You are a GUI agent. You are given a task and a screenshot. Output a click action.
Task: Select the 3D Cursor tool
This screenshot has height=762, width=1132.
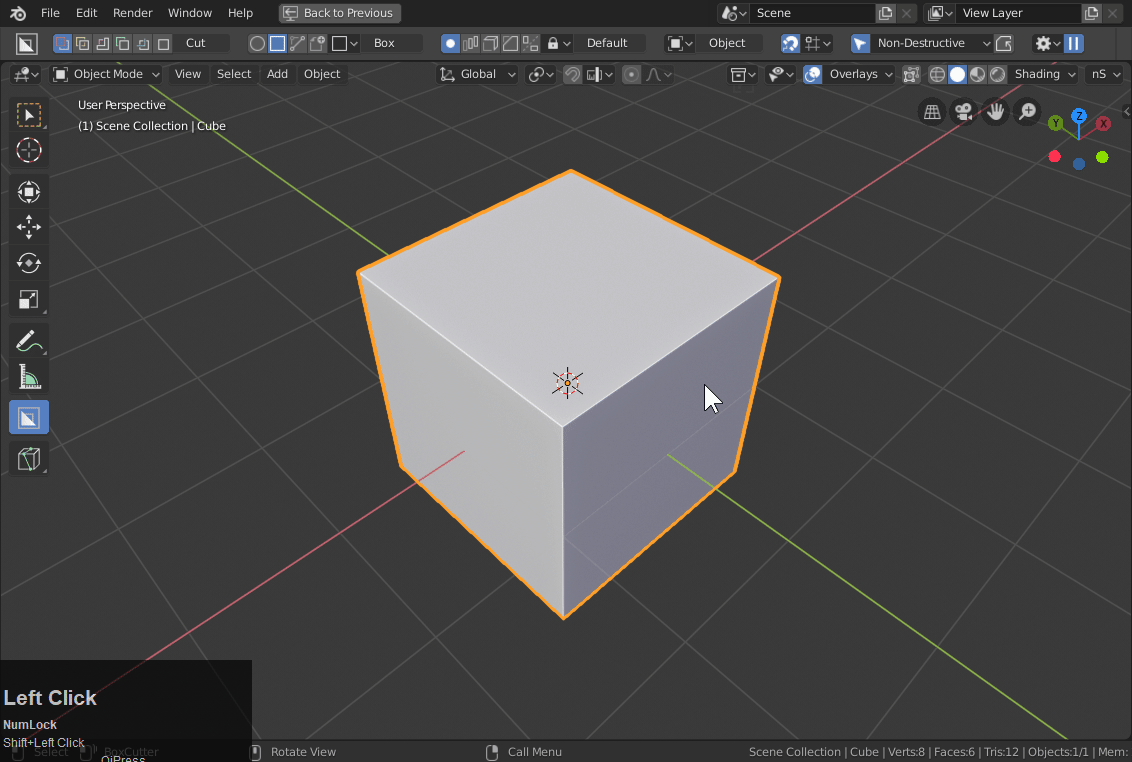tap(29, 151)
